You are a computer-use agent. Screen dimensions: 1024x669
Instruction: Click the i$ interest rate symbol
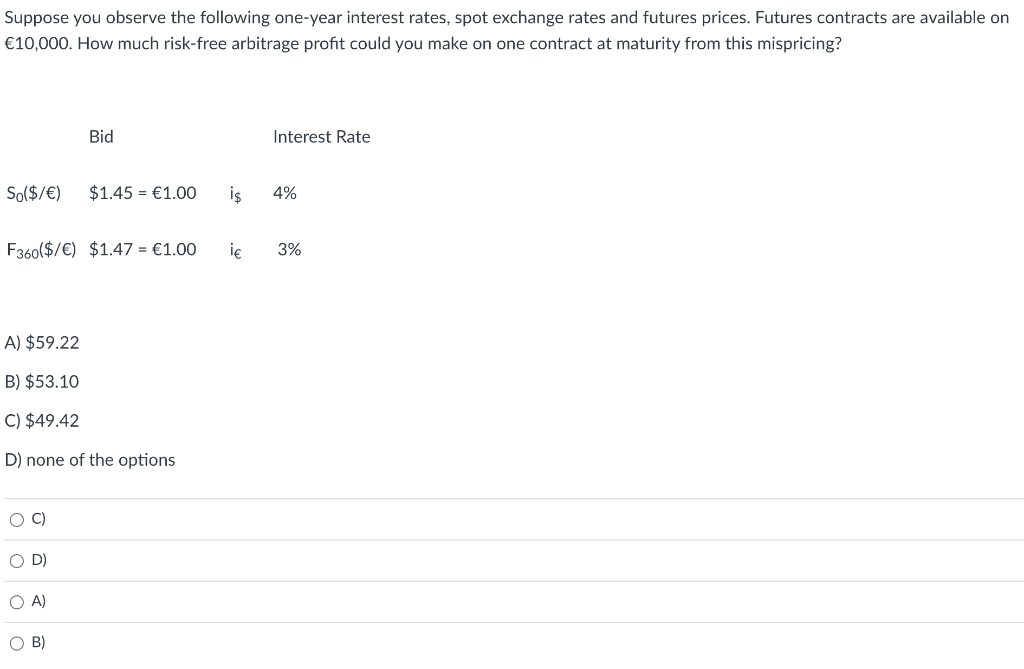(x=235, y=194)
